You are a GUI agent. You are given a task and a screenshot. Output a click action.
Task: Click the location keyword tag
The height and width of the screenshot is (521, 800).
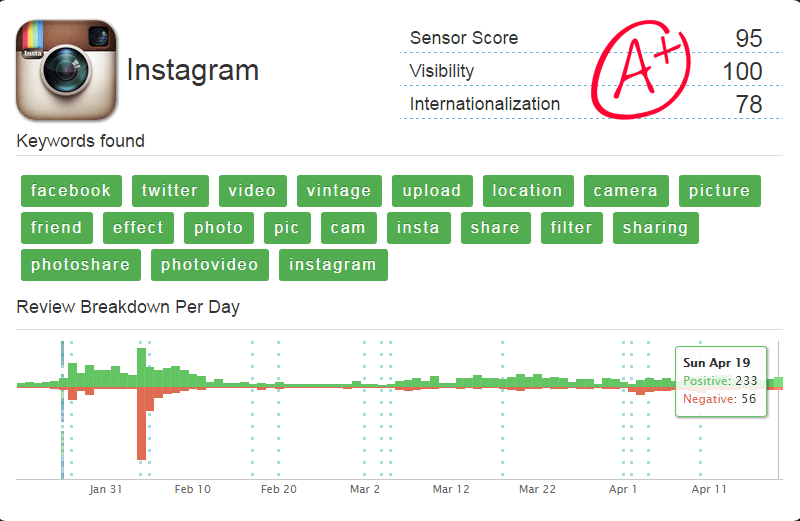click(528, 191)
